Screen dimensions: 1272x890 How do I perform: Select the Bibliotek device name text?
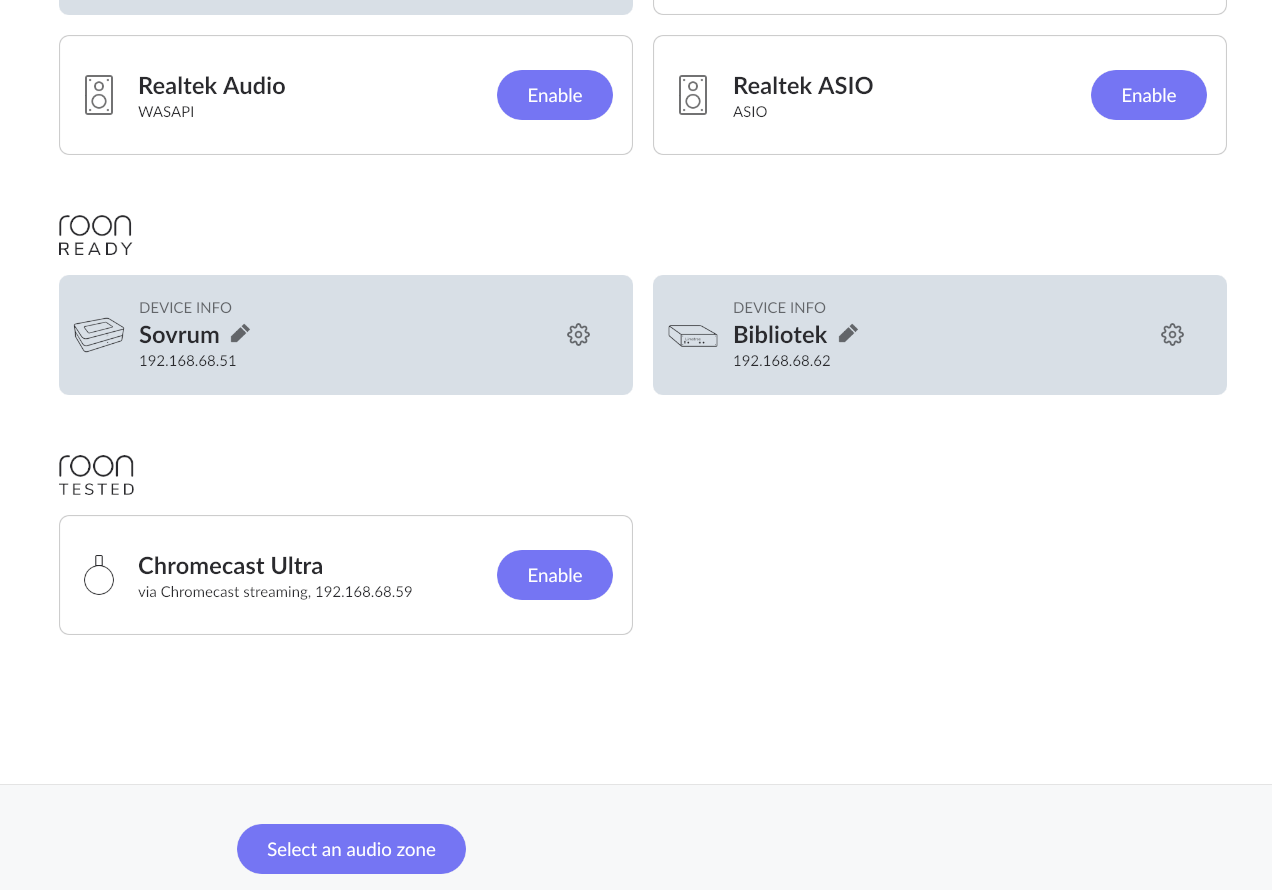pyautogui.click(x=780, y=334)
